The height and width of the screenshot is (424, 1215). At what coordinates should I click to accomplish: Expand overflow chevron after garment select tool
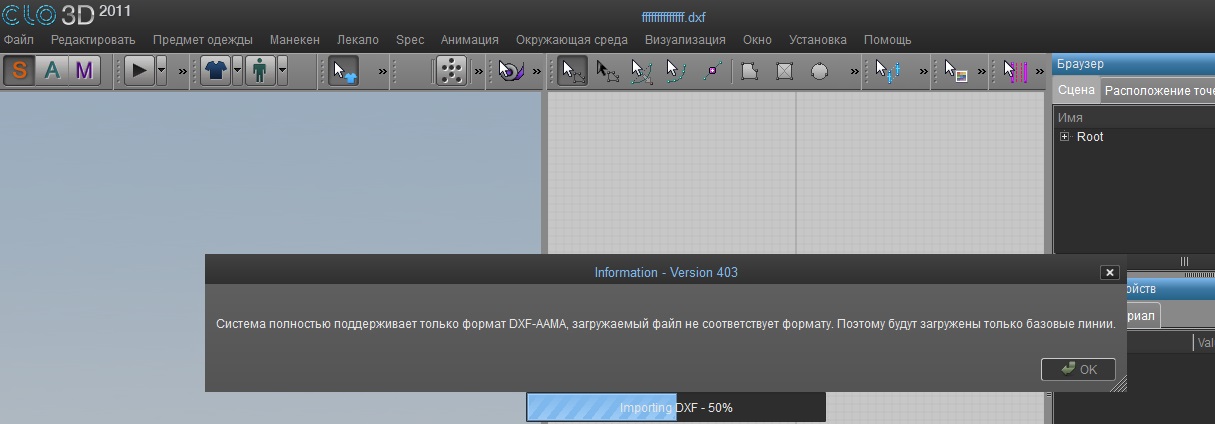383,72
